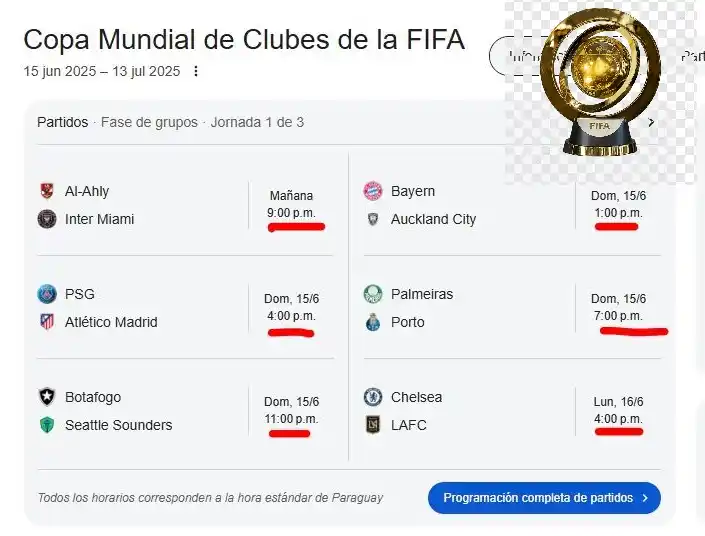Click the Copa Mundial de Clubes title
The image size is (705, 536).
tap(244, 39)
